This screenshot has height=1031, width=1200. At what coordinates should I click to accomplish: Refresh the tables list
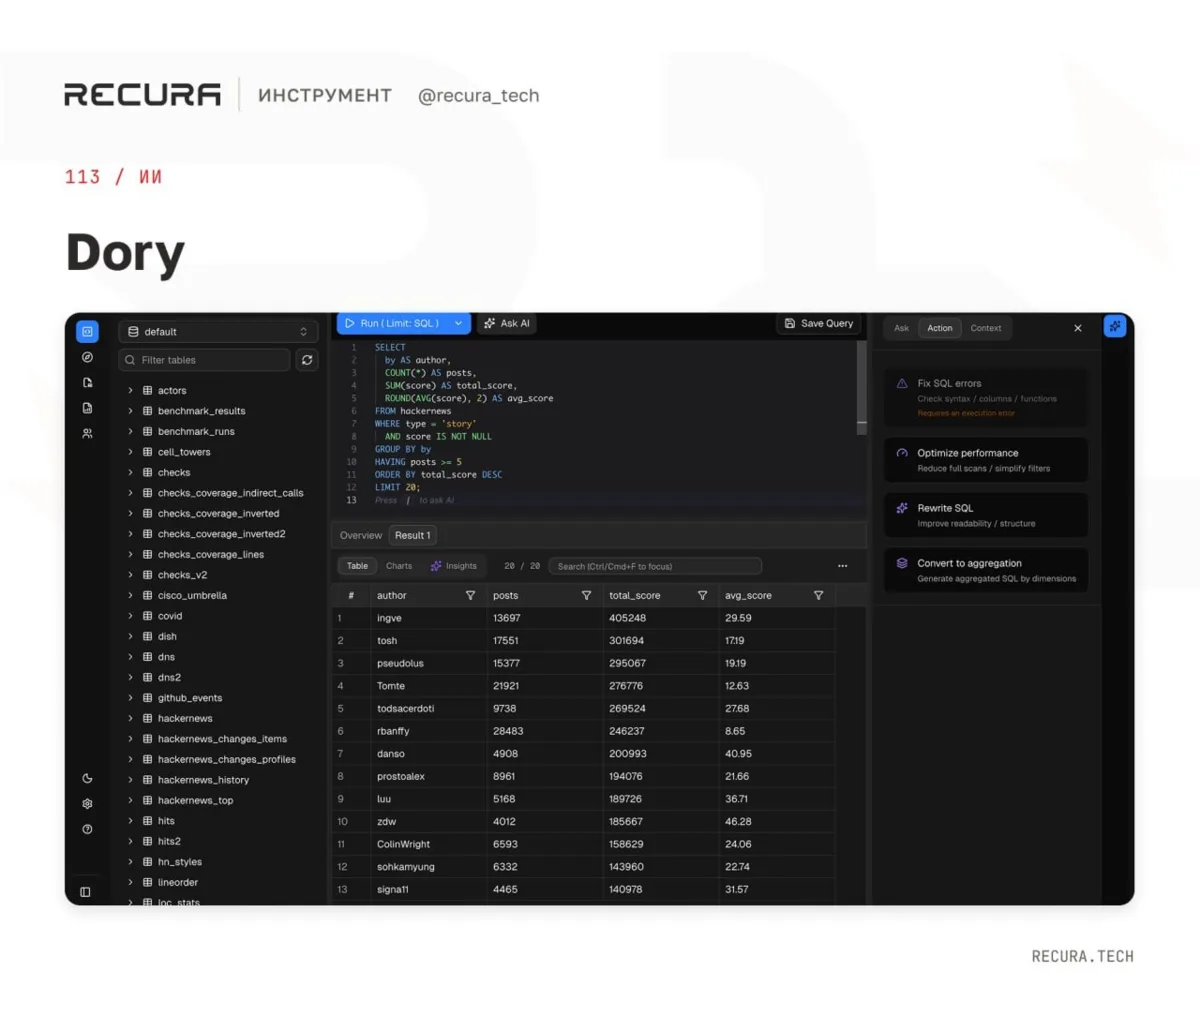click(307, 360)
